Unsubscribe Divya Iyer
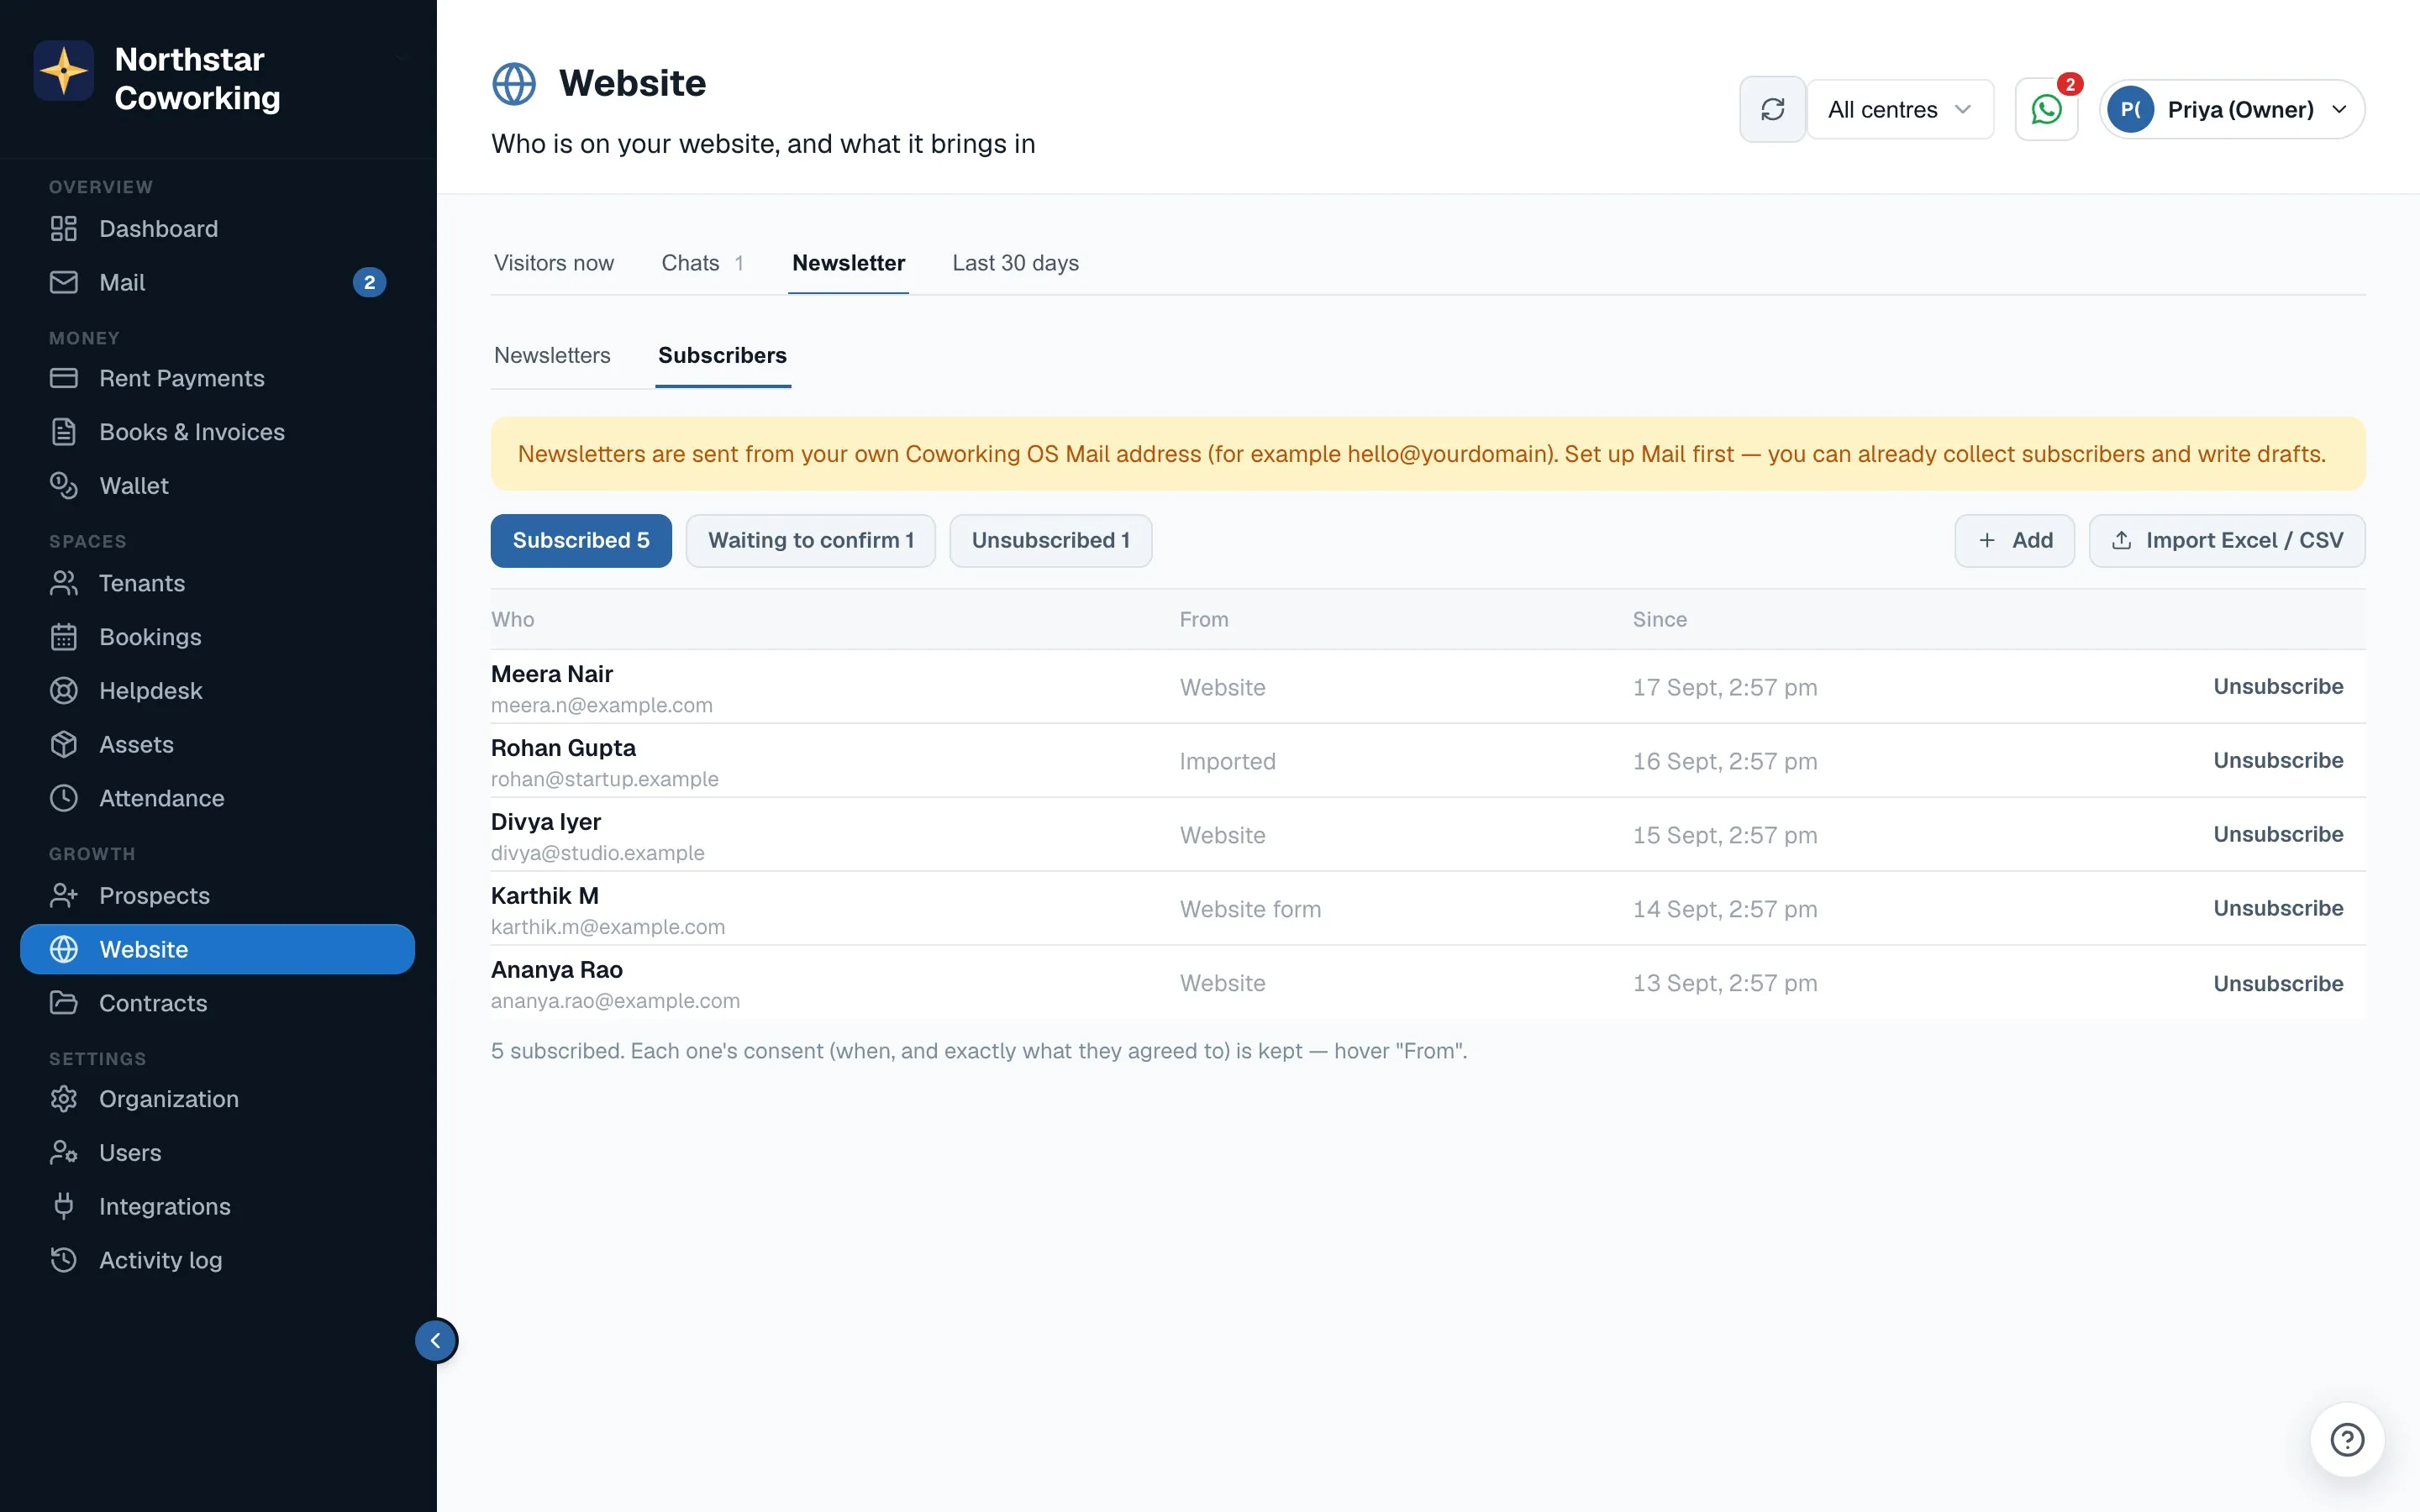The height and width of the screenshot is (1512, 2420). click(2278, 835)
